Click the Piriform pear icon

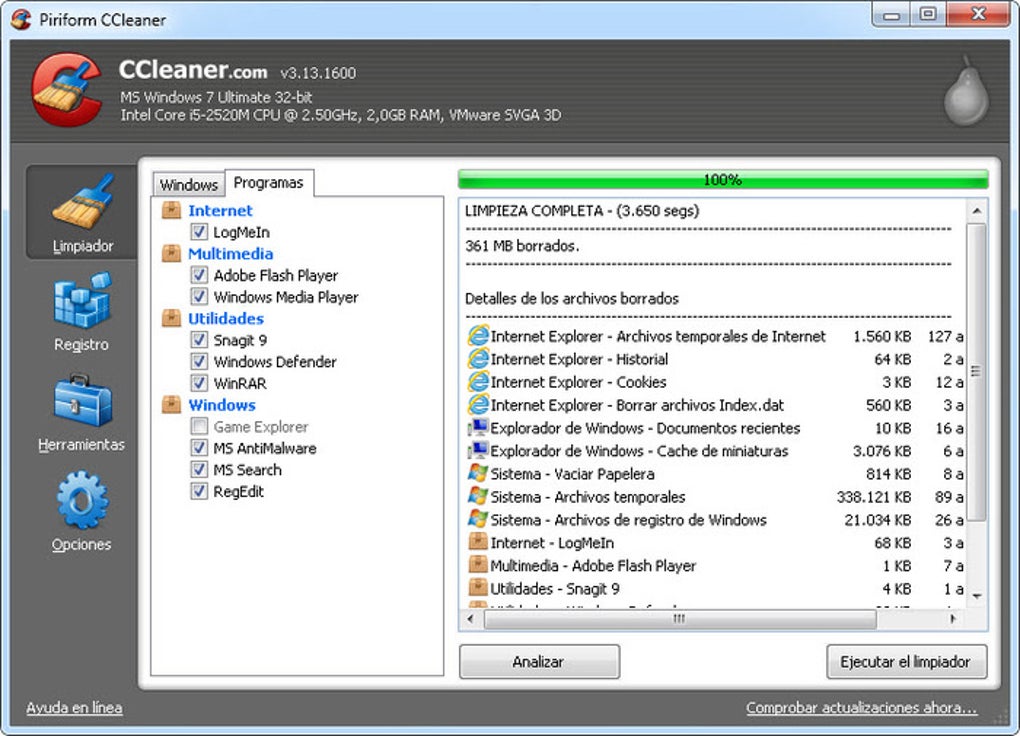point(967,91)
